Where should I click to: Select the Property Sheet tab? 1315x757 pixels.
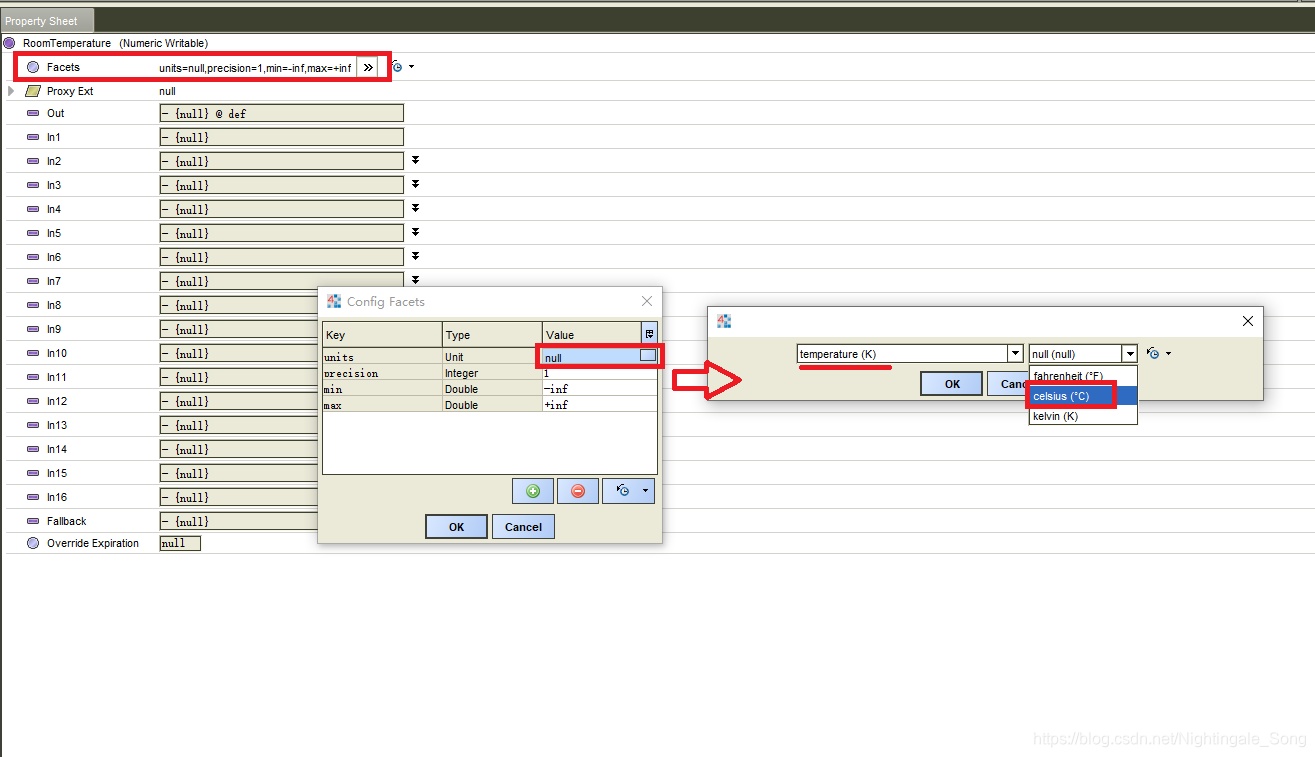point(47,20)
